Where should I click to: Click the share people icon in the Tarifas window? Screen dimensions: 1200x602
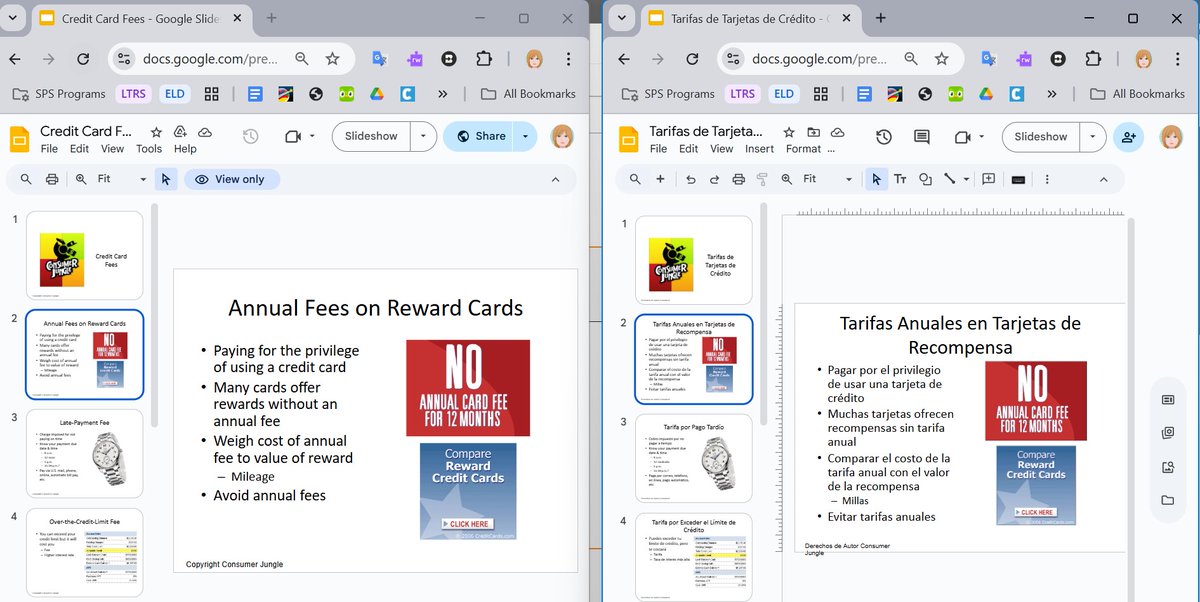(x=1129, y=137)
